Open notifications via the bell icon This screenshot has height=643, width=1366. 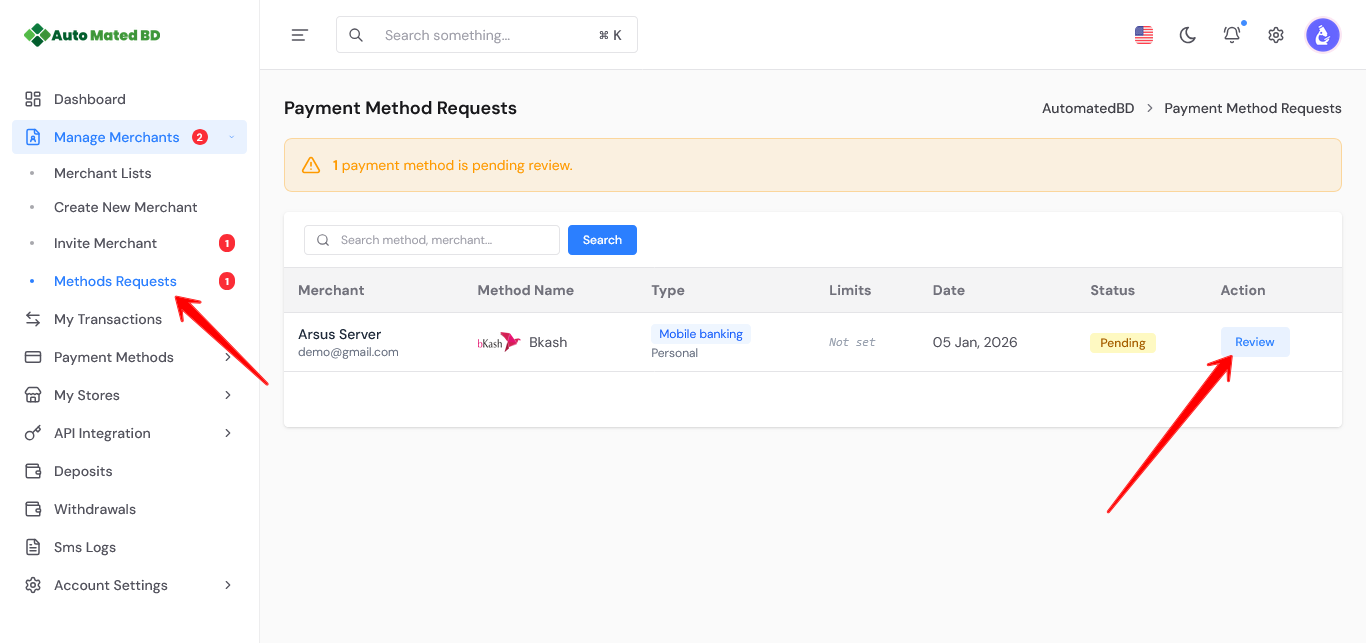1231,34
